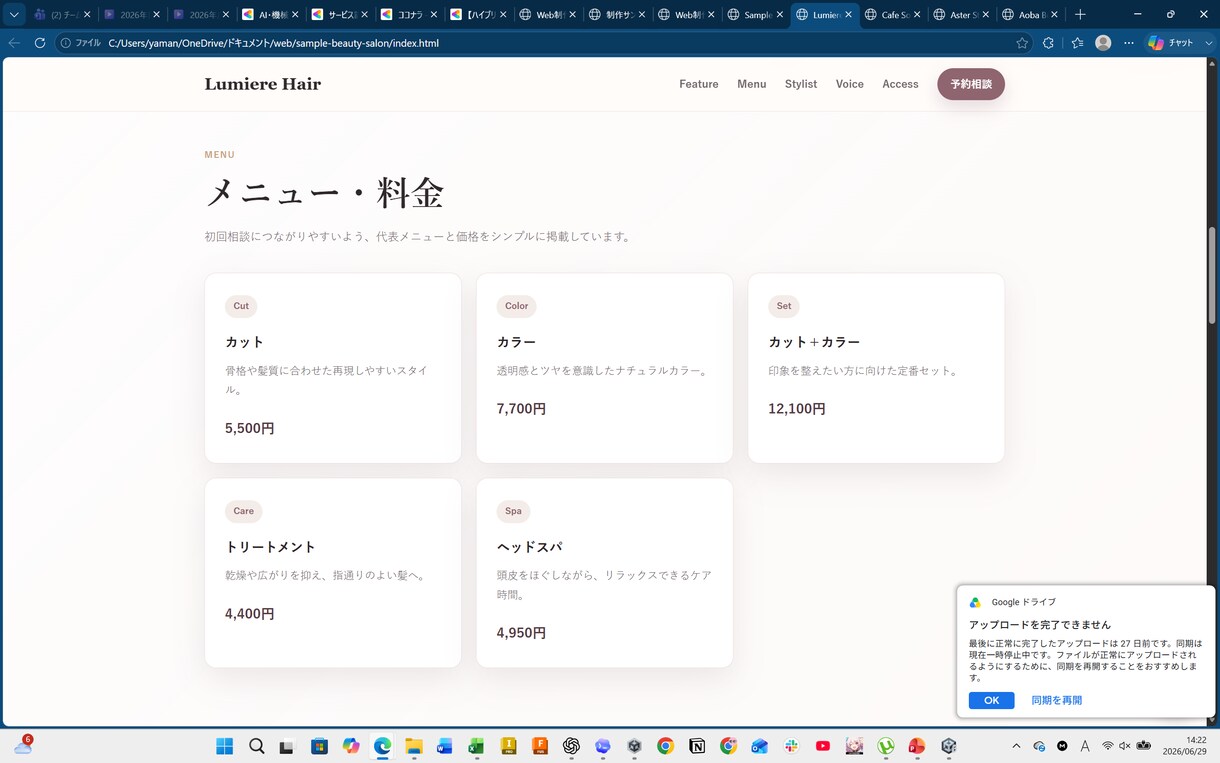Open File Explorer from taskbar
Viewport: 1220px width, 763px height.
point(414,746)
